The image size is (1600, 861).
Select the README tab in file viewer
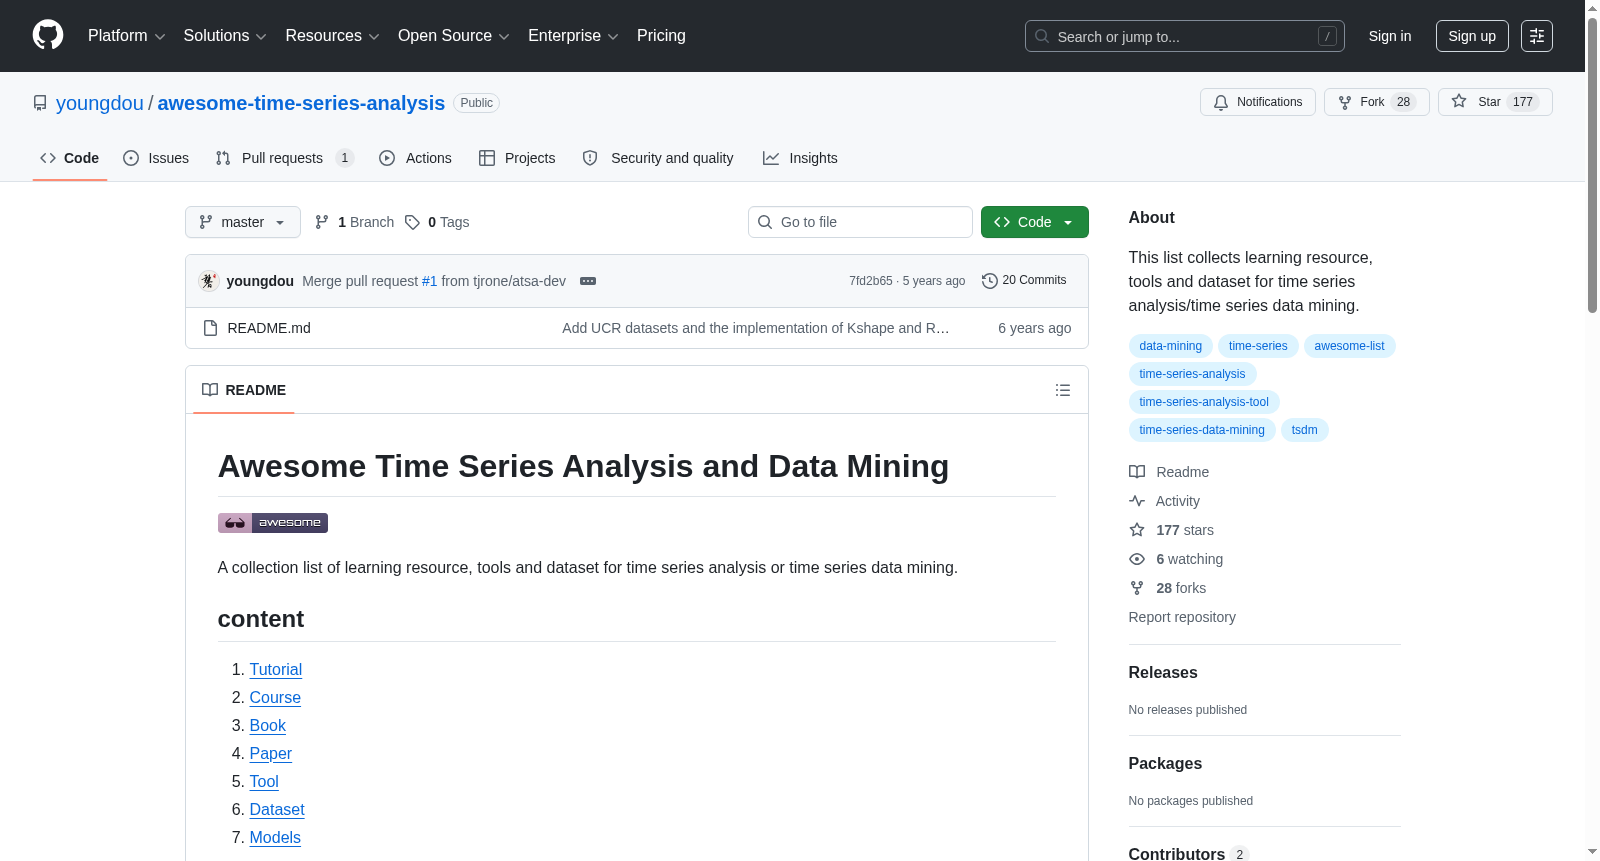[x=244, y=390]
